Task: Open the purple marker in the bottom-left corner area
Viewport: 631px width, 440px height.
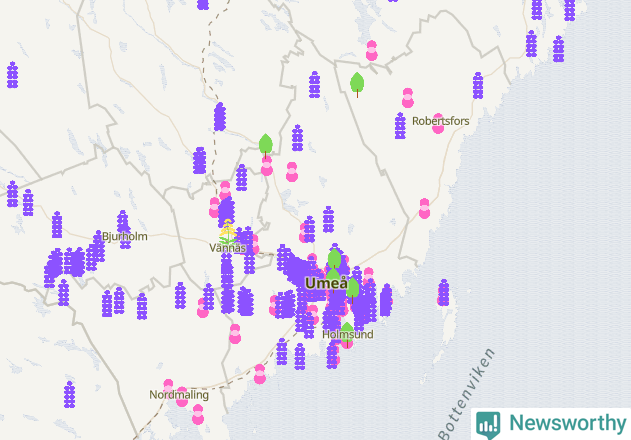Action: [69, 395]
